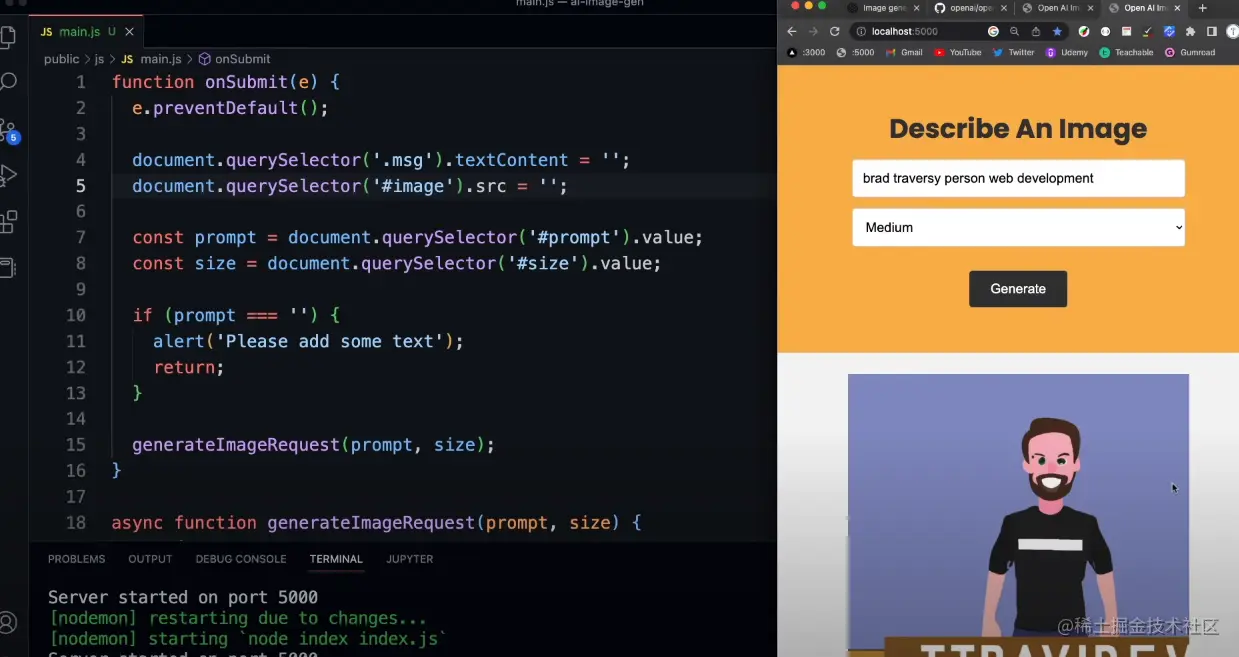Switch to the DEBUG CONSOLE tab
Screen dimensions: 1239x657
pyautogui.click(x=241, y=559)
